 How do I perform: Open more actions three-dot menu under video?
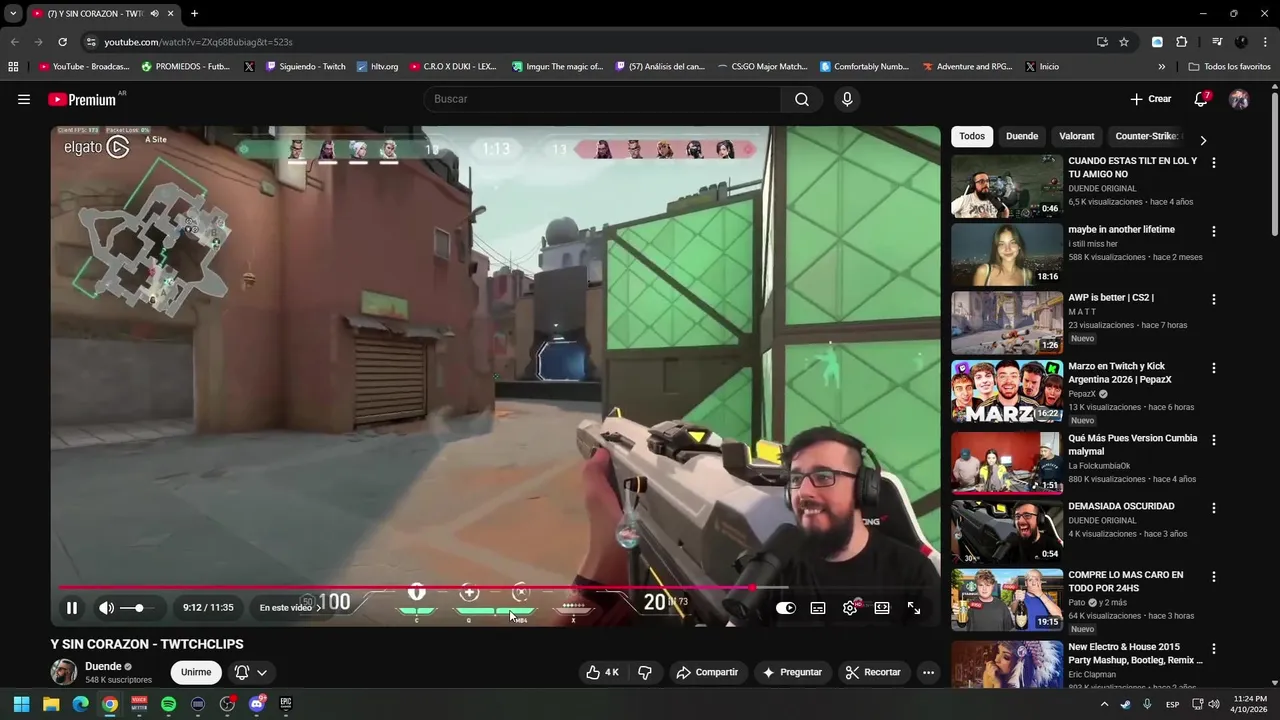click(928, 672)
